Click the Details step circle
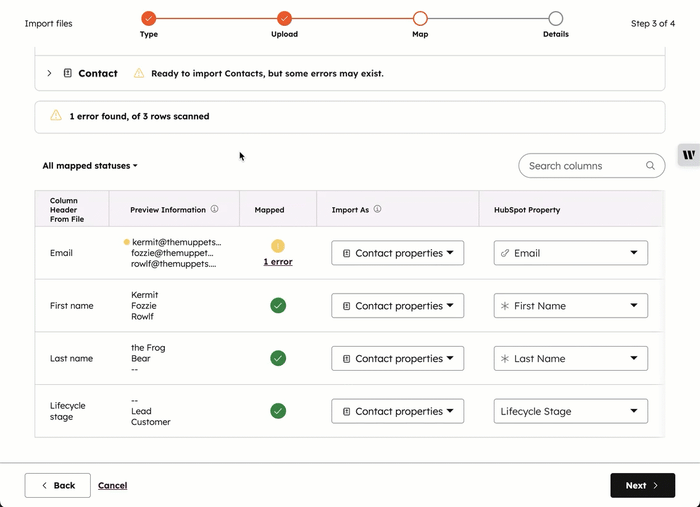The width and height of the screenshot is (700, 507). tap(556, 18)
